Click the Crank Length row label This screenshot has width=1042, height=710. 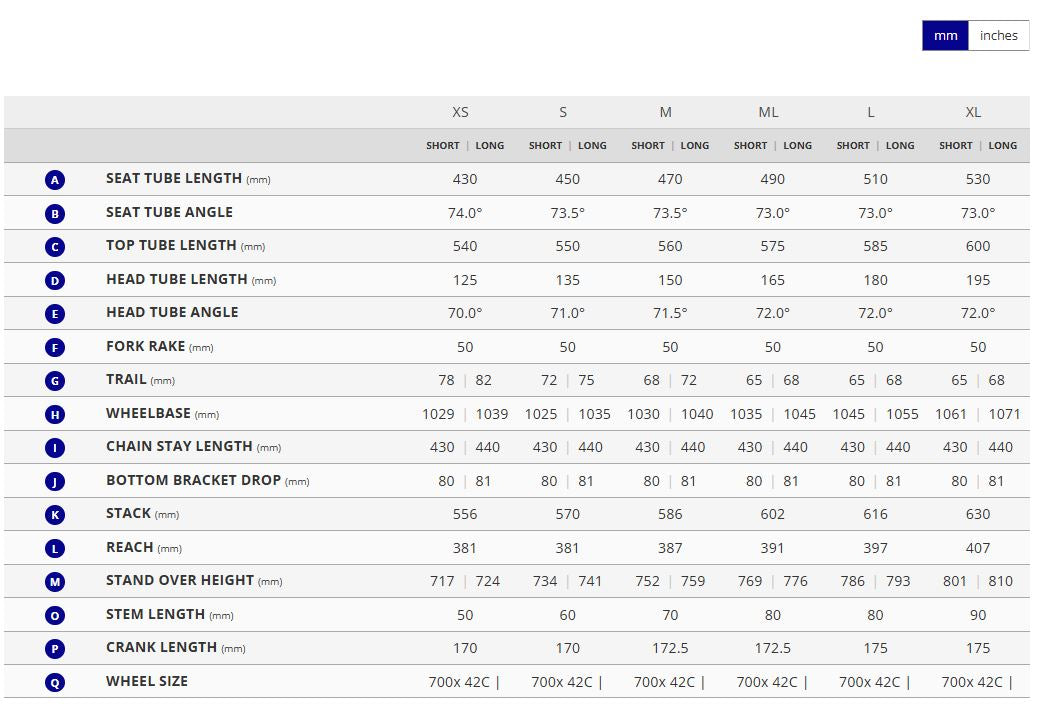tap(161, 647)
